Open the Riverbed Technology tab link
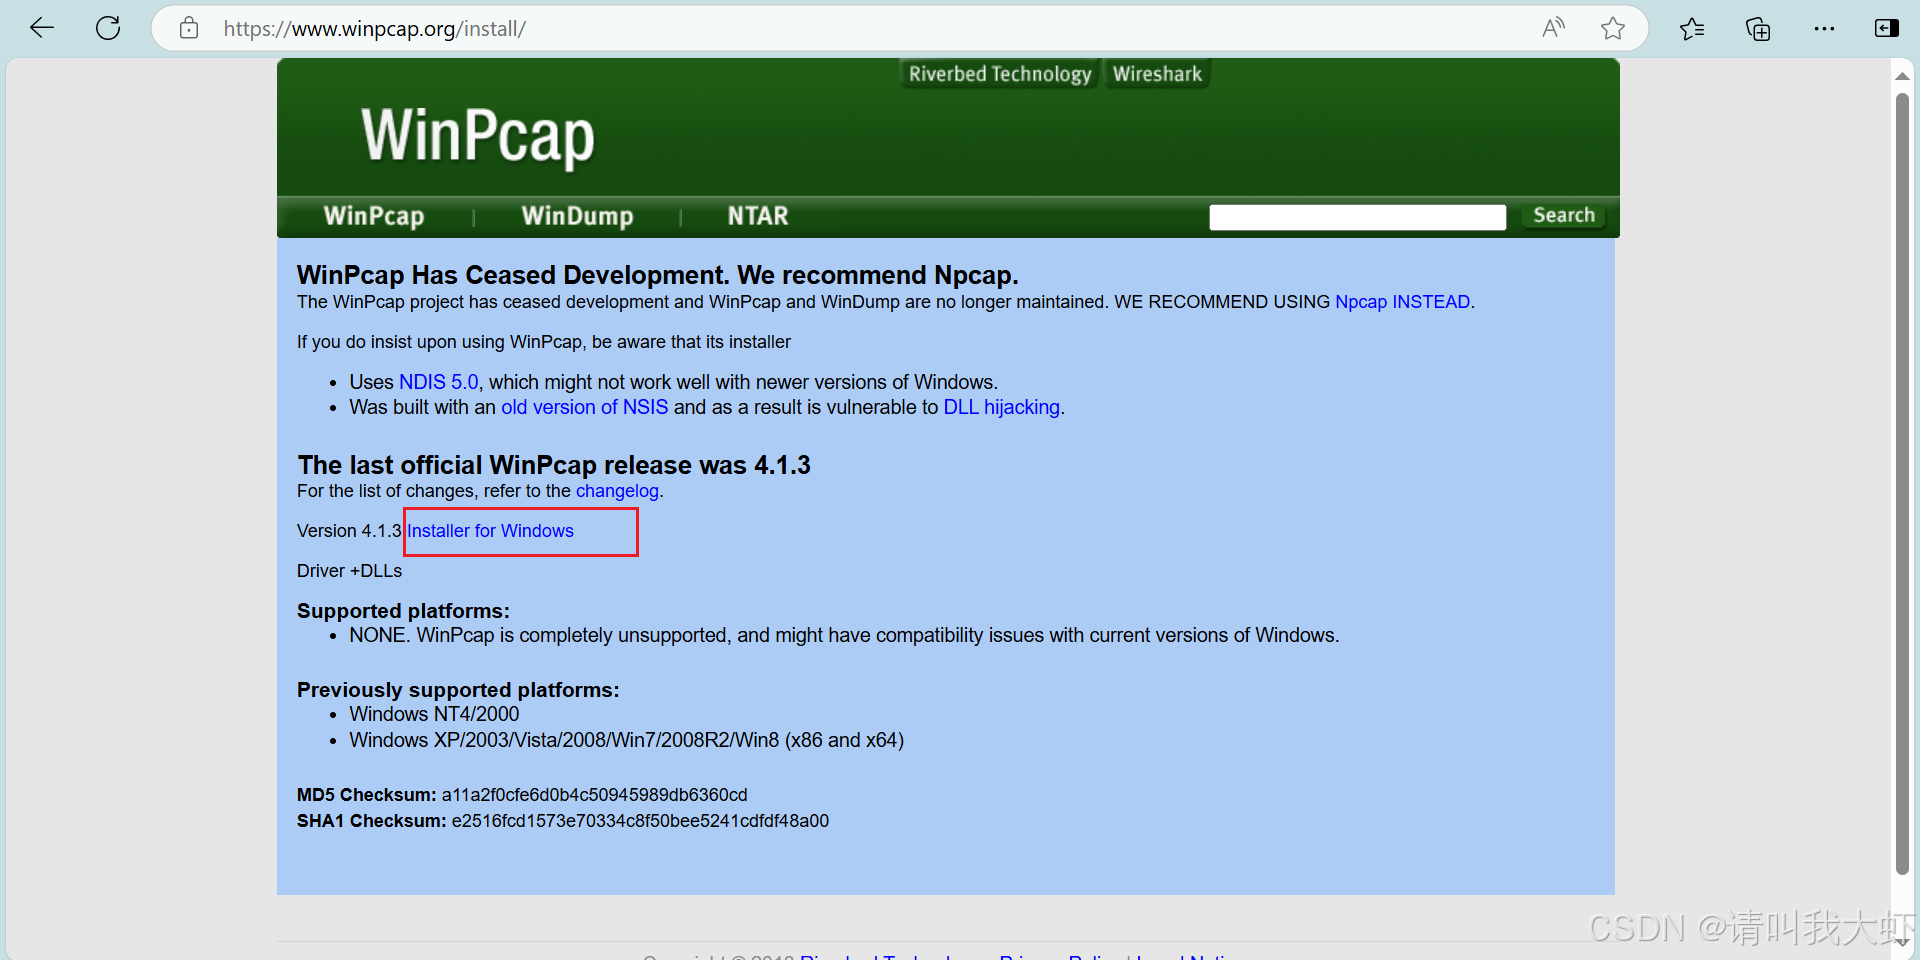The height and width of the screenshot is (960, 1920). [1000, 74]
